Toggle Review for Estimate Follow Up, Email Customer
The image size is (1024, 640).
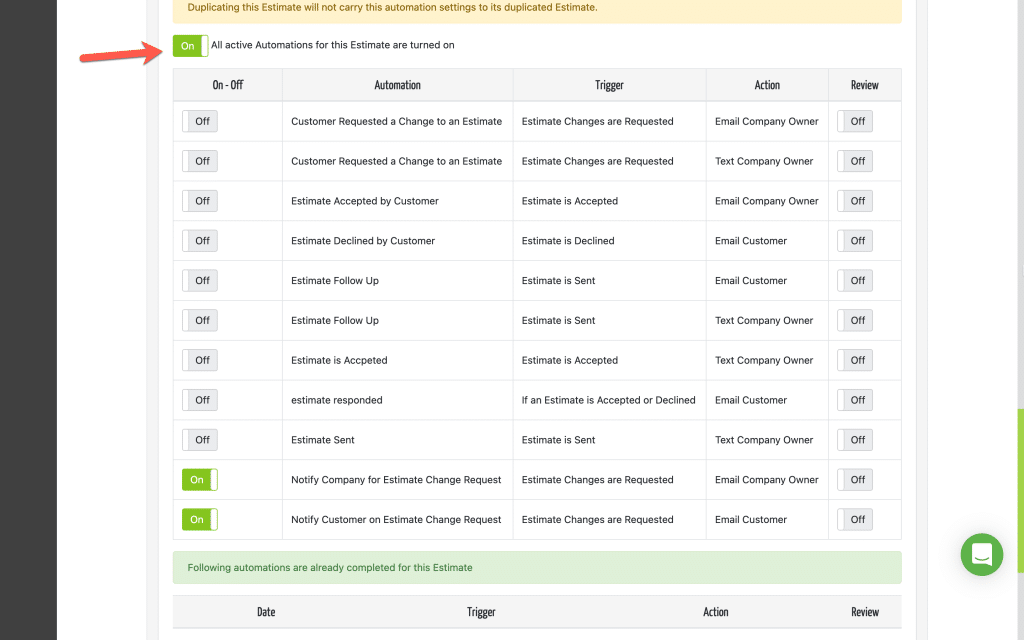tap(855, 281)
